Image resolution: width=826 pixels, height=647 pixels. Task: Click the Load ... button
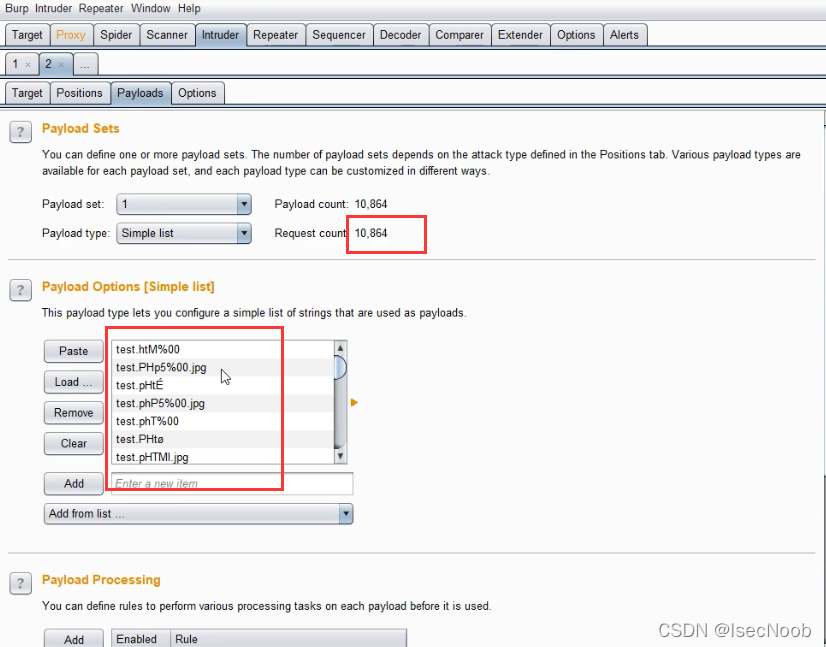(x=74, y=382)
